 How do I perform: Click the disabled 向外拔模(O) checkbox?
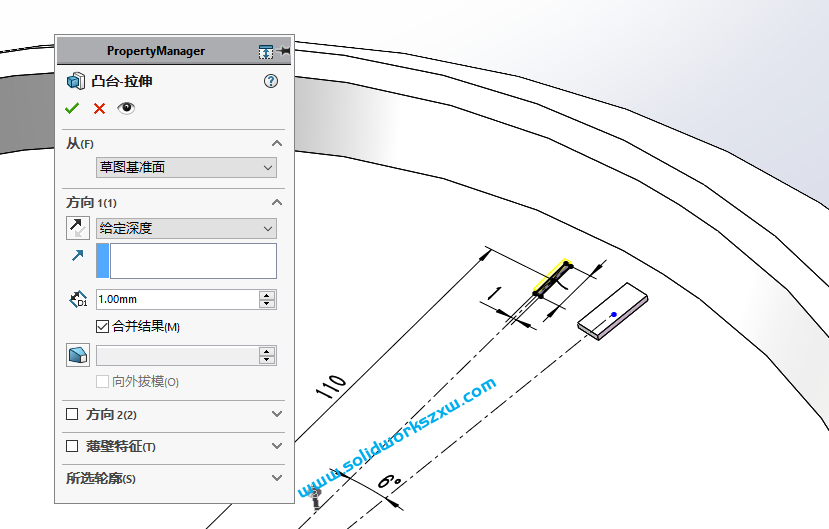(x=103, y=382)
